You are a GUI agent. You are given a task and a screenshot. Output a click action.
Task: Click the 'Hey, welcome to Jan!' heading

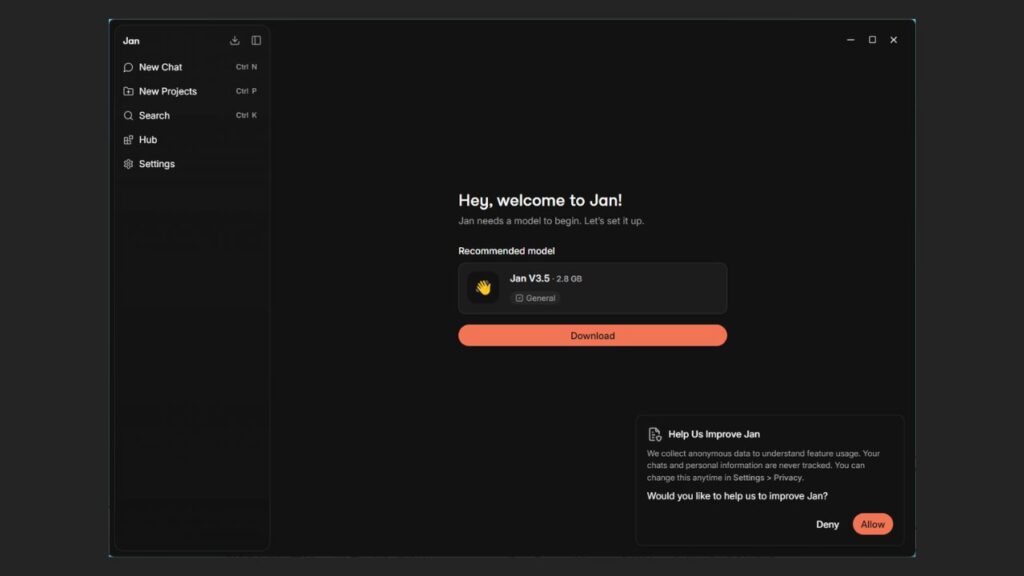pyautogui.click(x=540, y=200)
